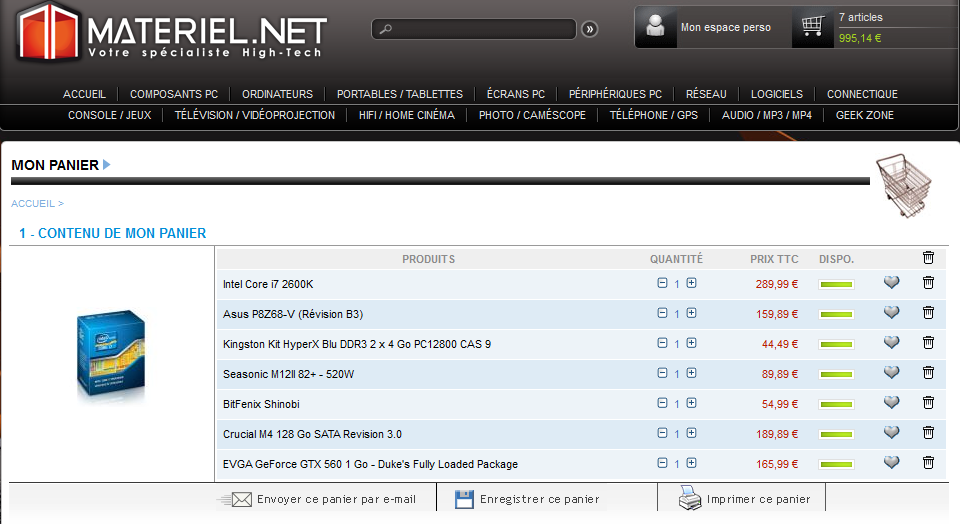Viewport: 960px width, 524px height.
Task: Increase quantity of Intel Core i7 2600K
Action: 691,283
